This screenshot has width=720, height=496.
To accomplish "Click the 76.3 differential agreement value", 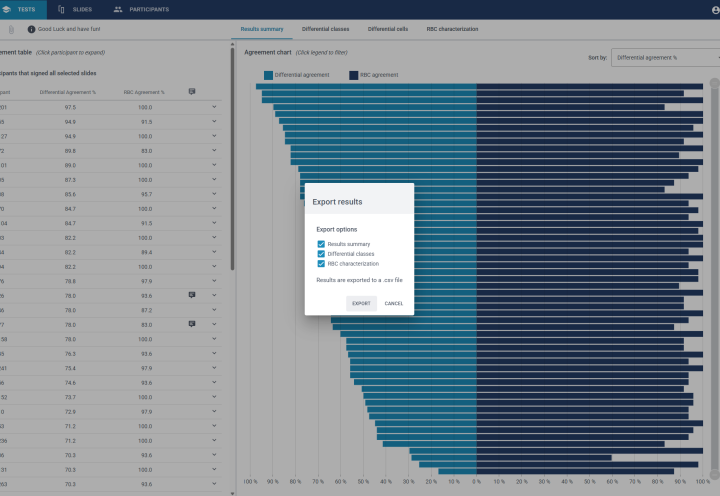I will [x=70, y=354].
